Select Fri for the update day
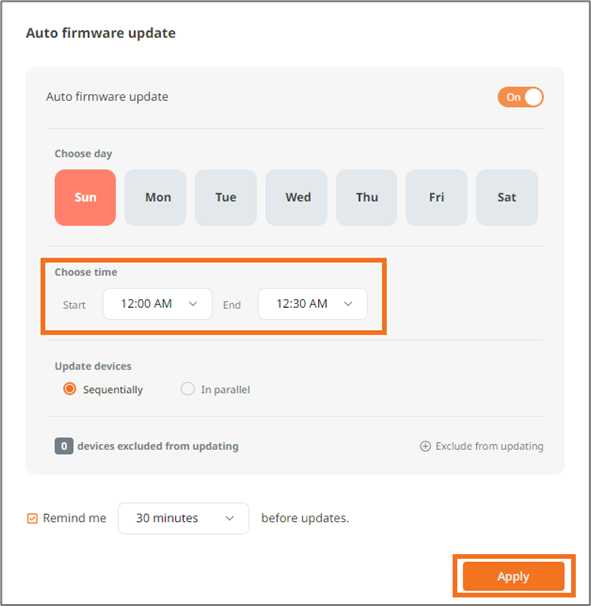Image resolution: width=591 pixels, height=606 pixels. coord(436,197)
